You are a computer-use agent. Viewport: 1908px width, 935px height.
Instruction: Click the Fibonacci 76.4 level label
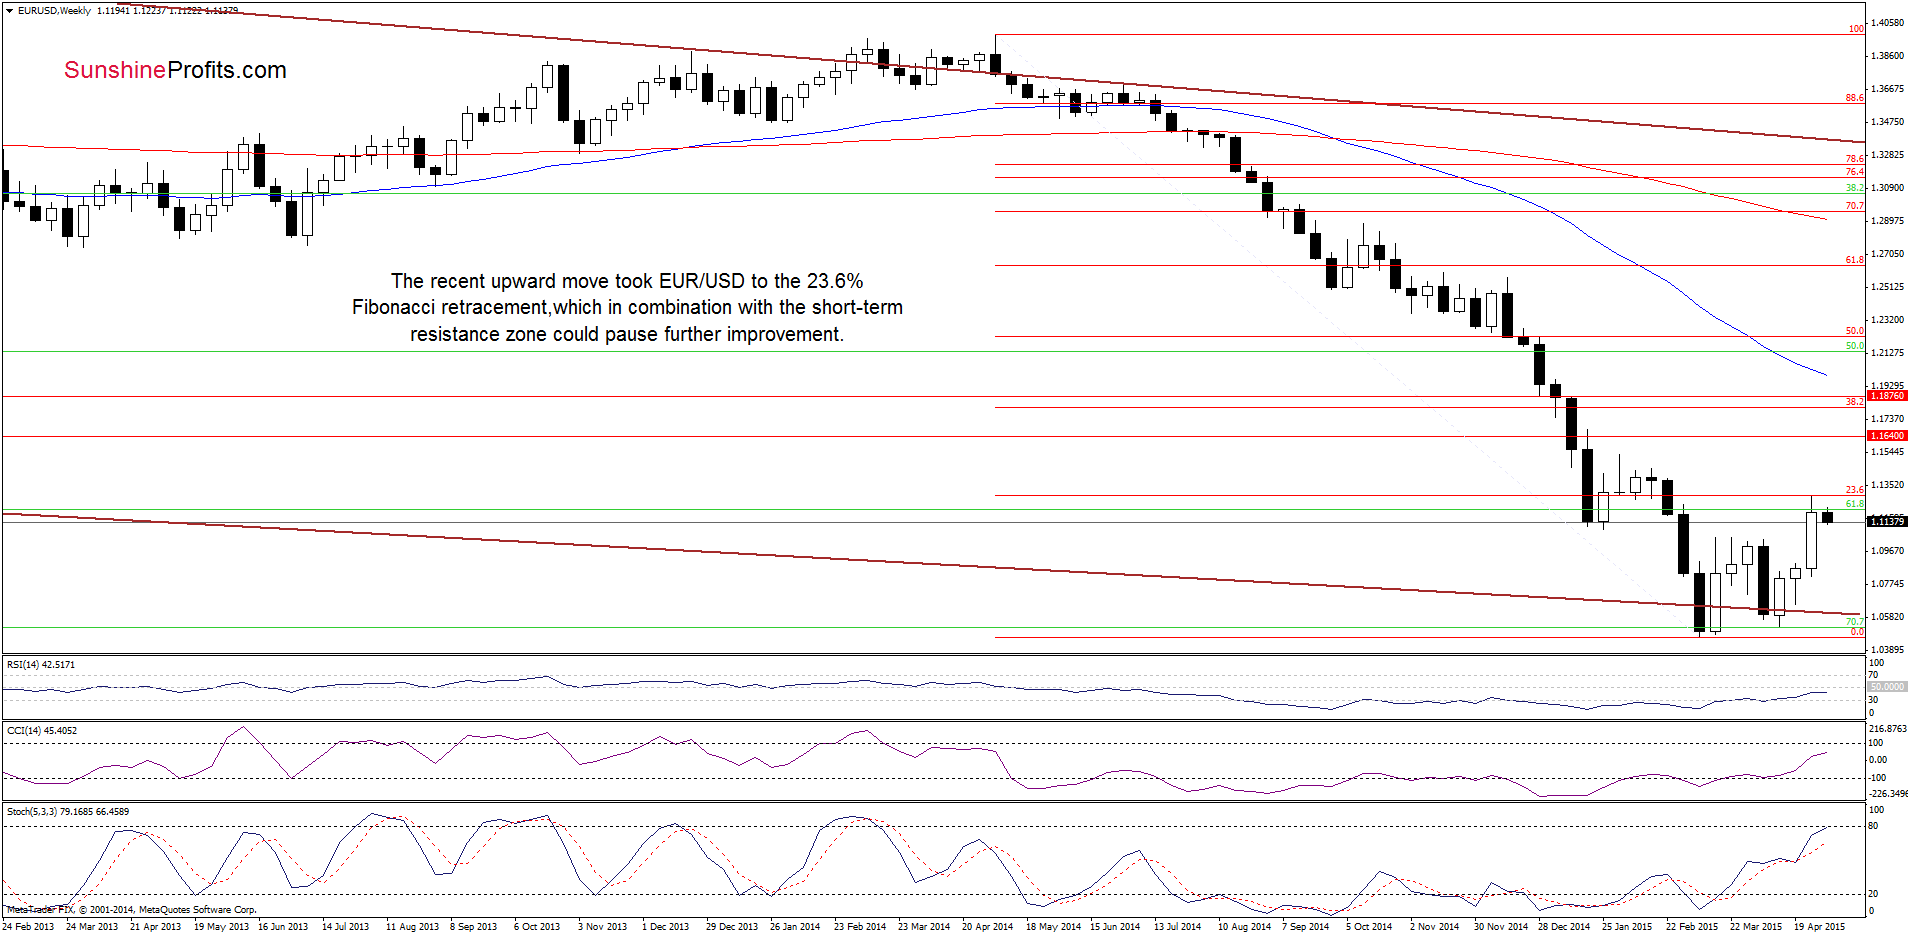click(x=1855, y=172)
